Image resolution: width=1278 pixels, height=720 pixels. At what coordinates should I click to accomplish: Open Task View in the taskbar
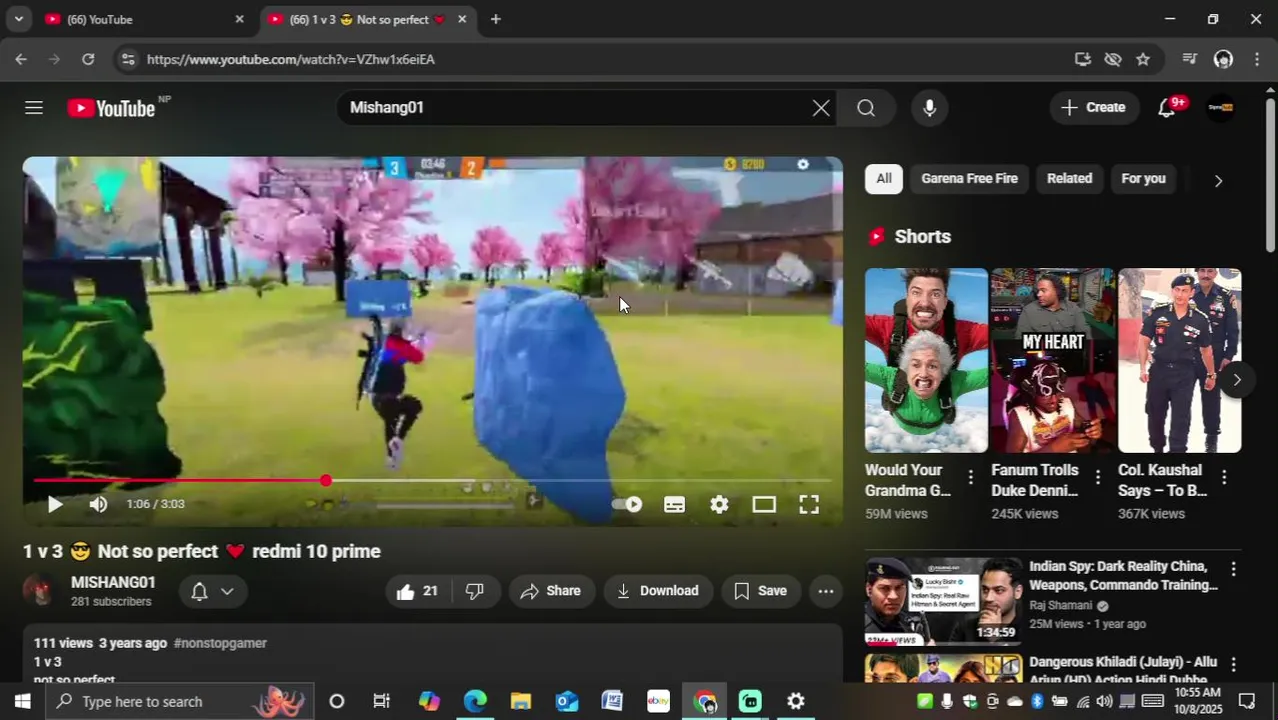pyautogui.click(x=382, y=702)
